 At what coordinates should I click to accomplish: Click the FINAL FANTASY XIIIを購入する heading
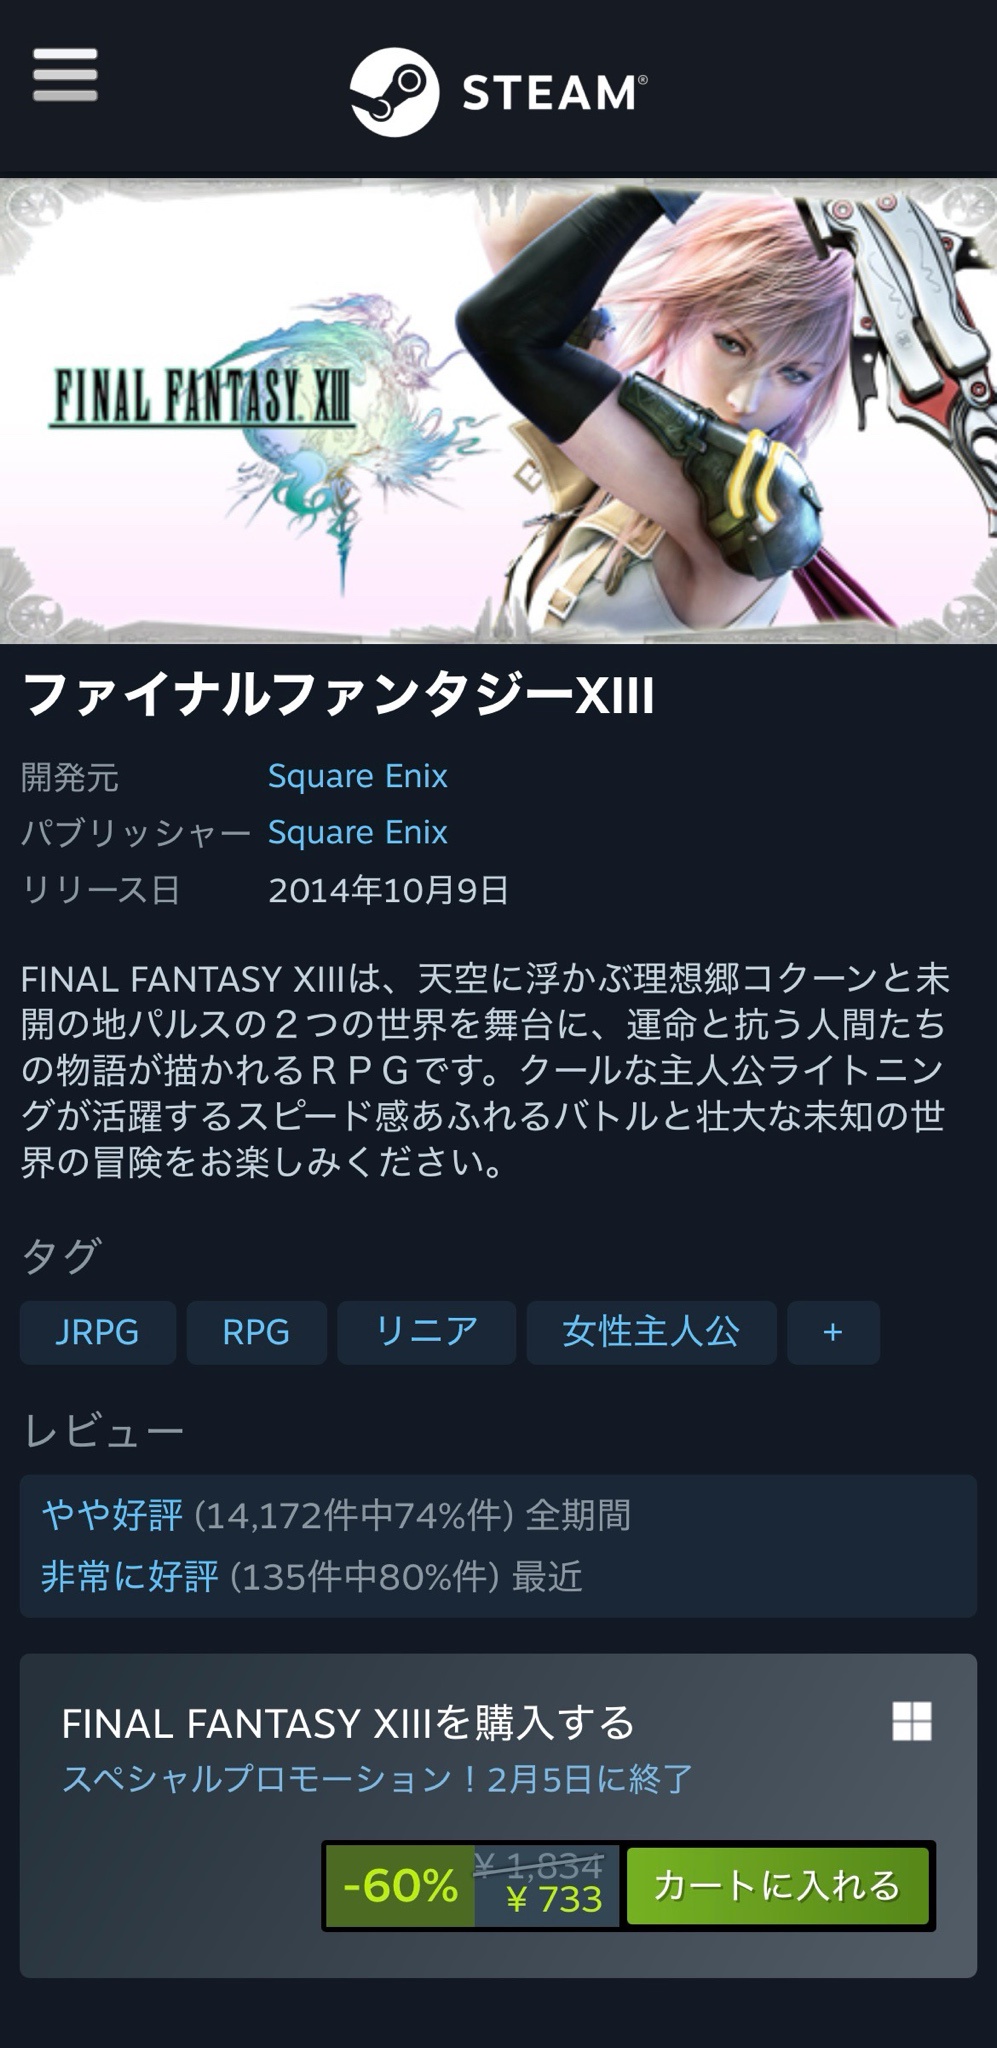click(x=348, y=1723)
